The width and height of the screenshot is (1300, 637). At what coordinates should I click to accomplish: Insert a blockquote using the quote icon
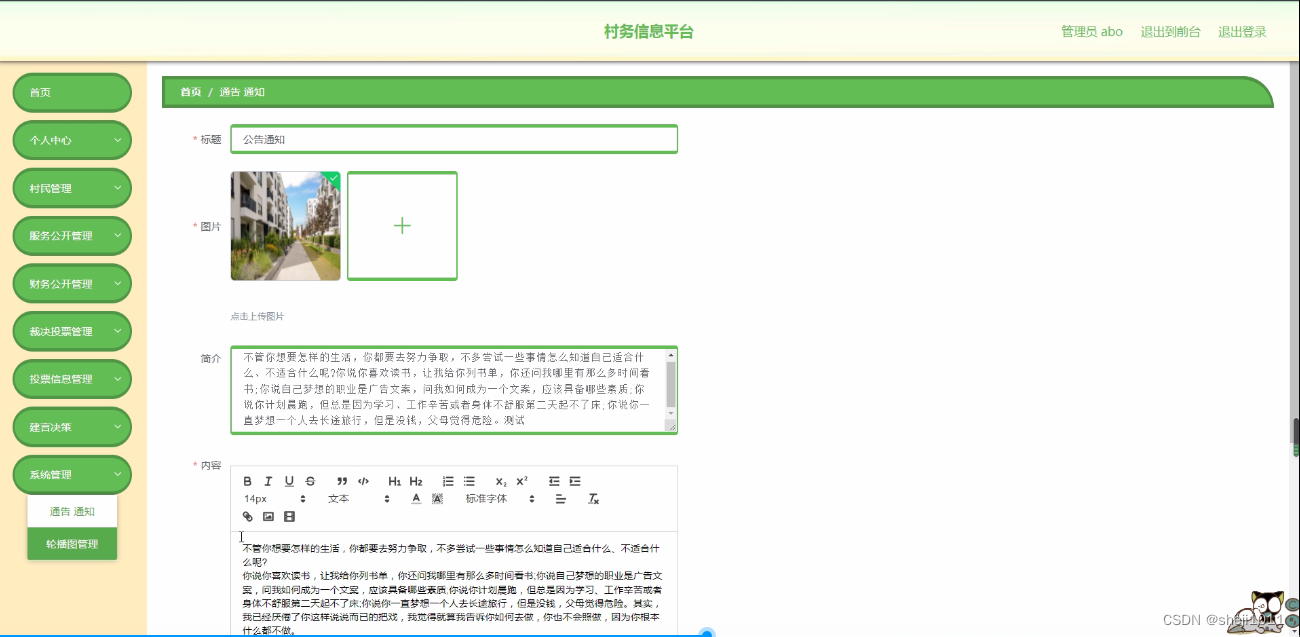pos(341,481)
